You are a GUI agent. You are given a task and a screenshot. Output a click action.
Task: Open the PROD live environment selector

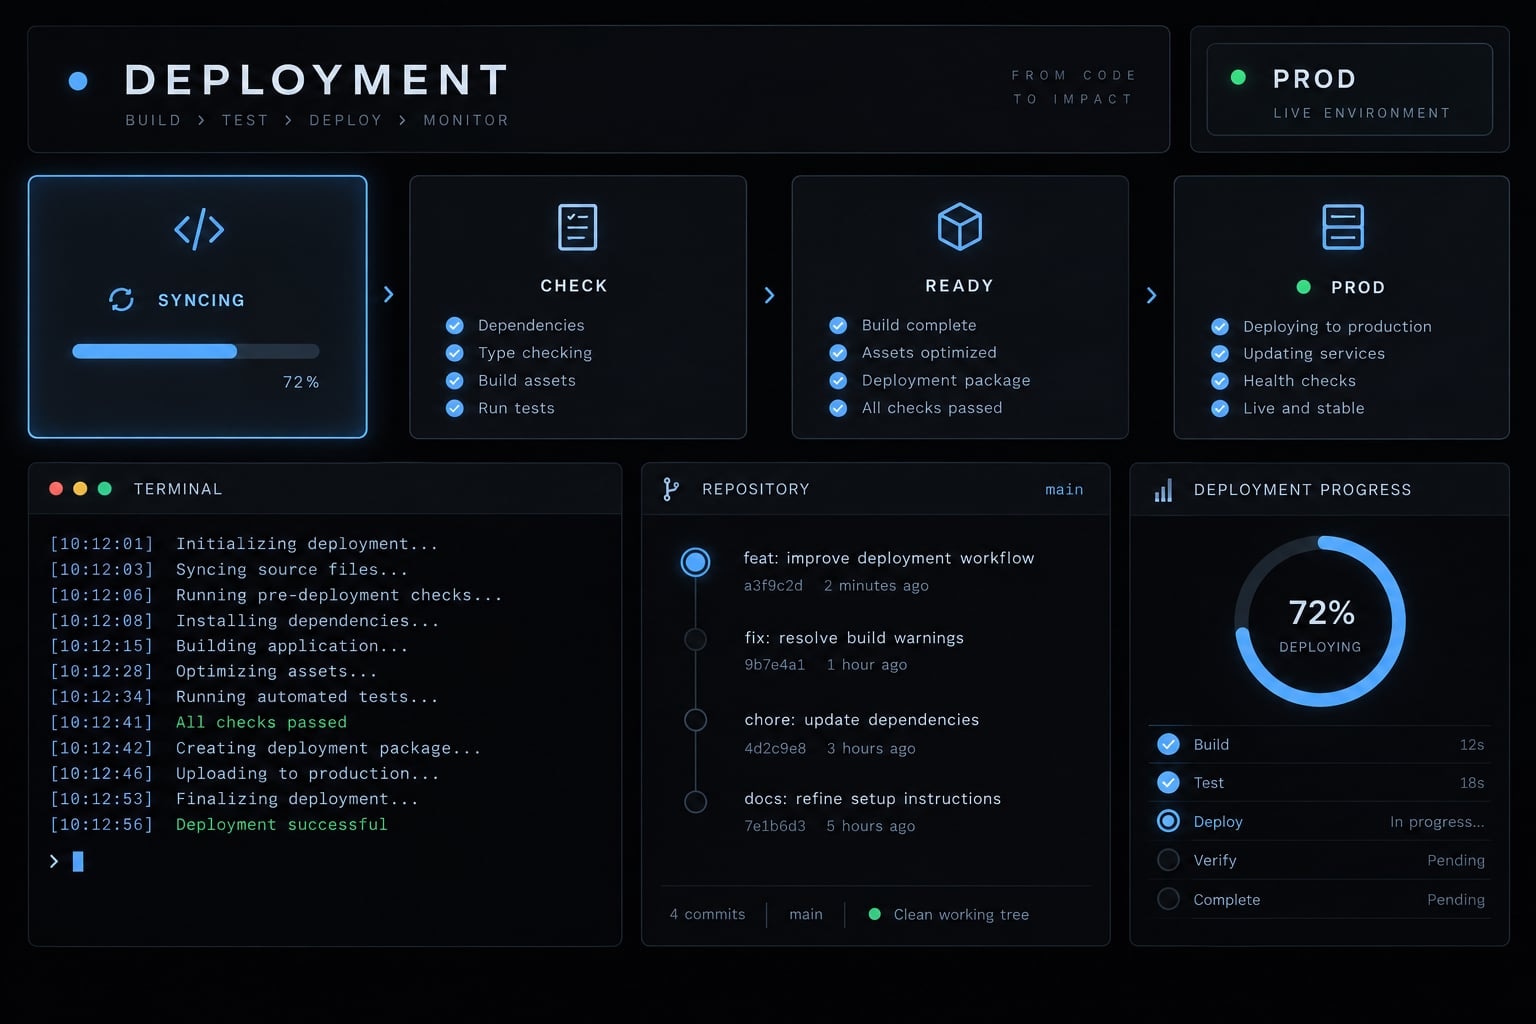pos(1349,89)
